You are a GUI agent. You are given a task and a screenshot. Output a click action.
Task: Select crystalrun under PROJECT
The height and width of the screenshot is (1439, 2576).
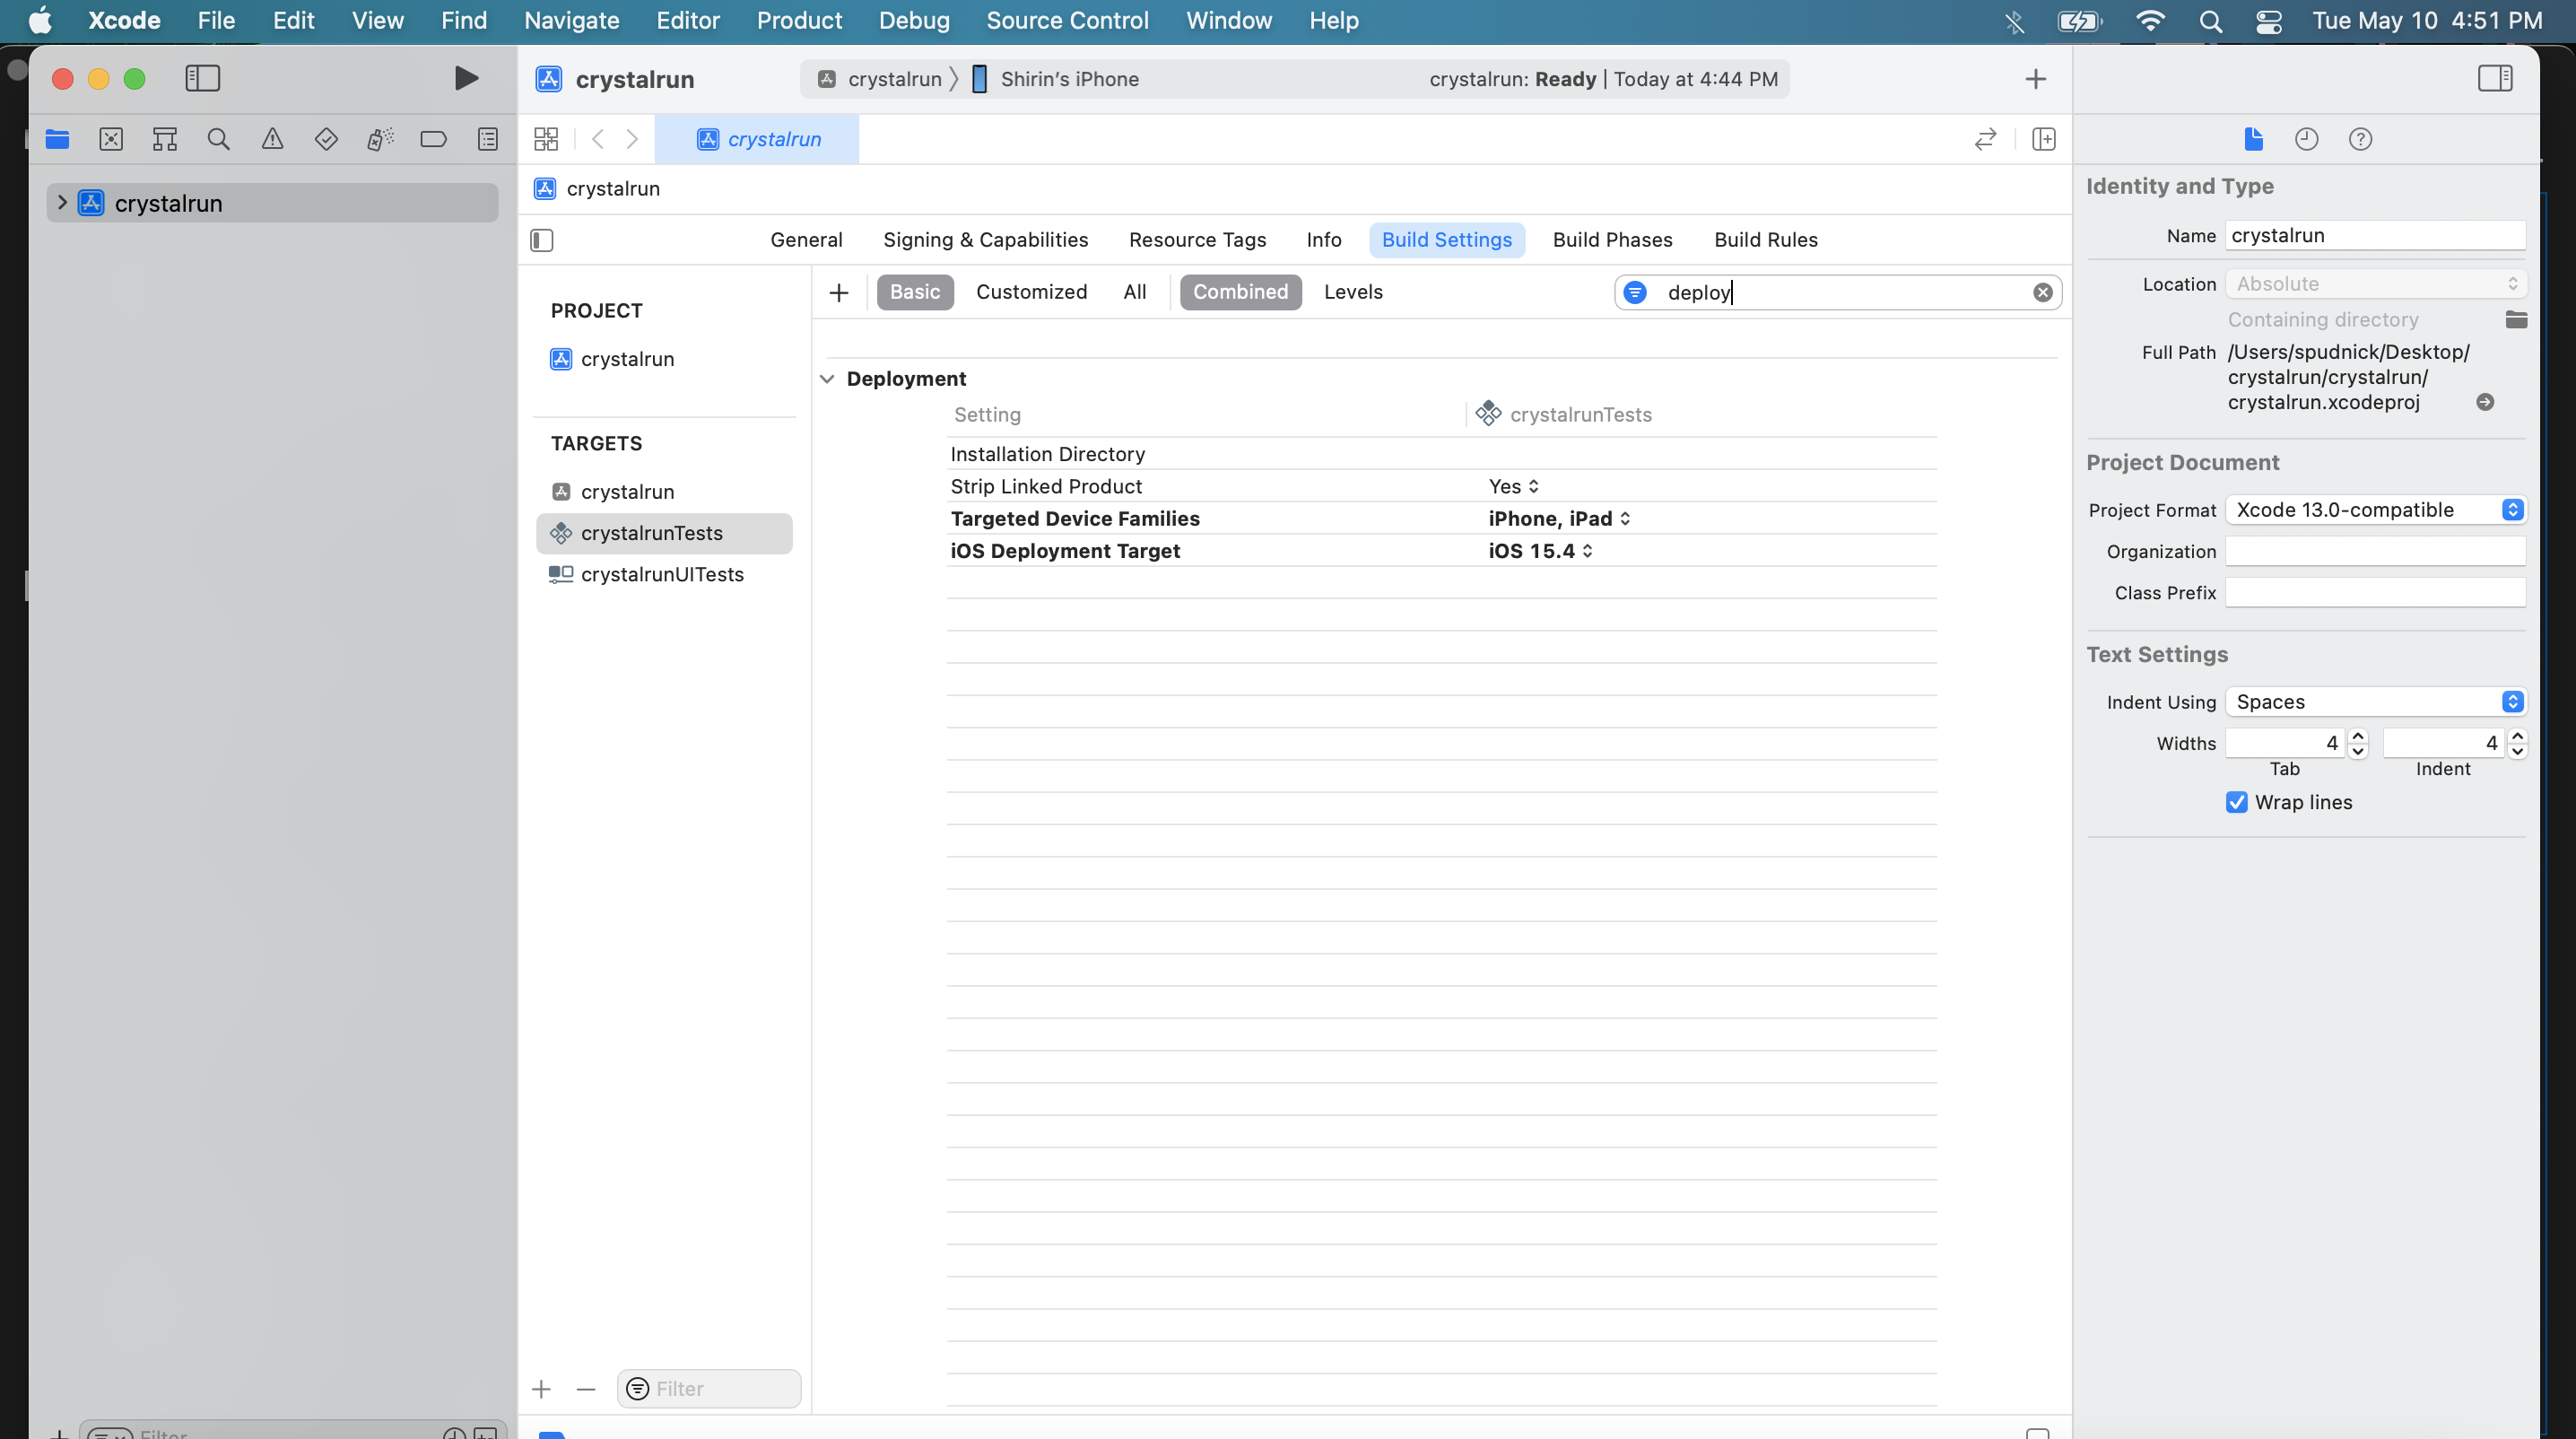point(627,359)
